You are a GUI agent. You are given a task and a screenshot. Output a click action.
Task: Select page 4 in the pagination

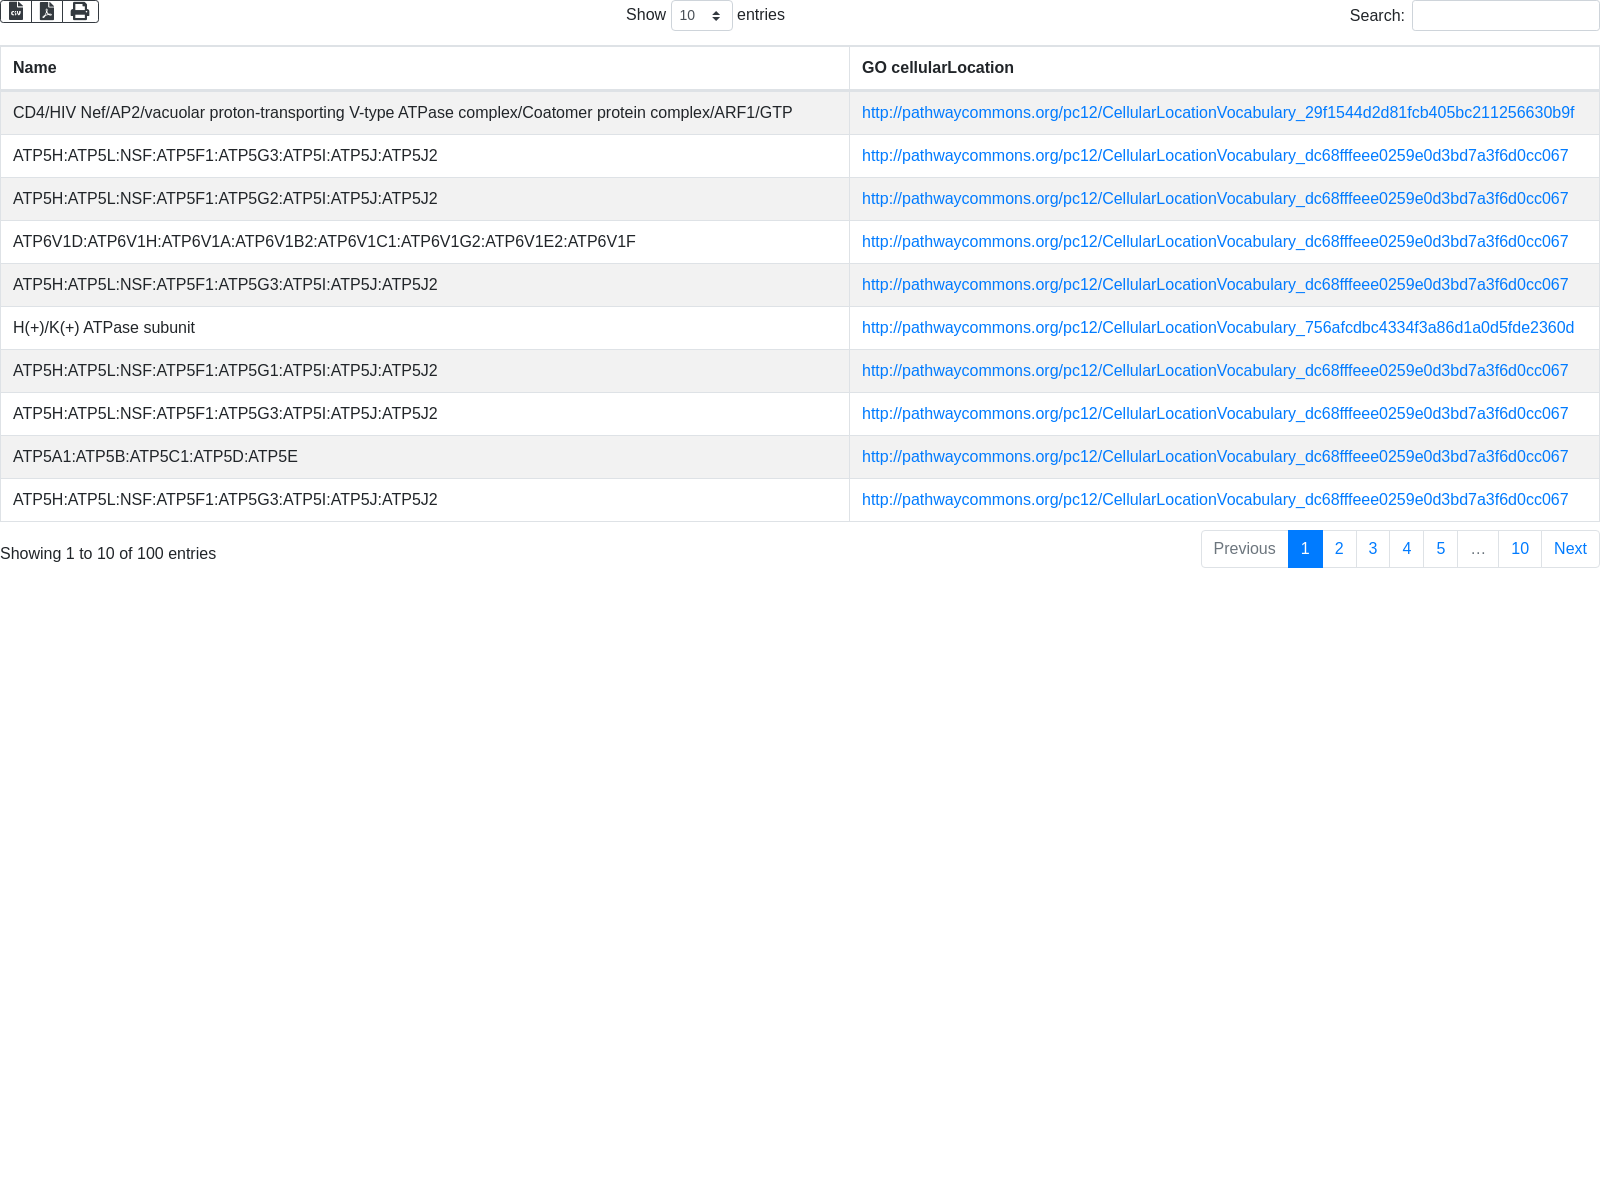point(1407,549)
